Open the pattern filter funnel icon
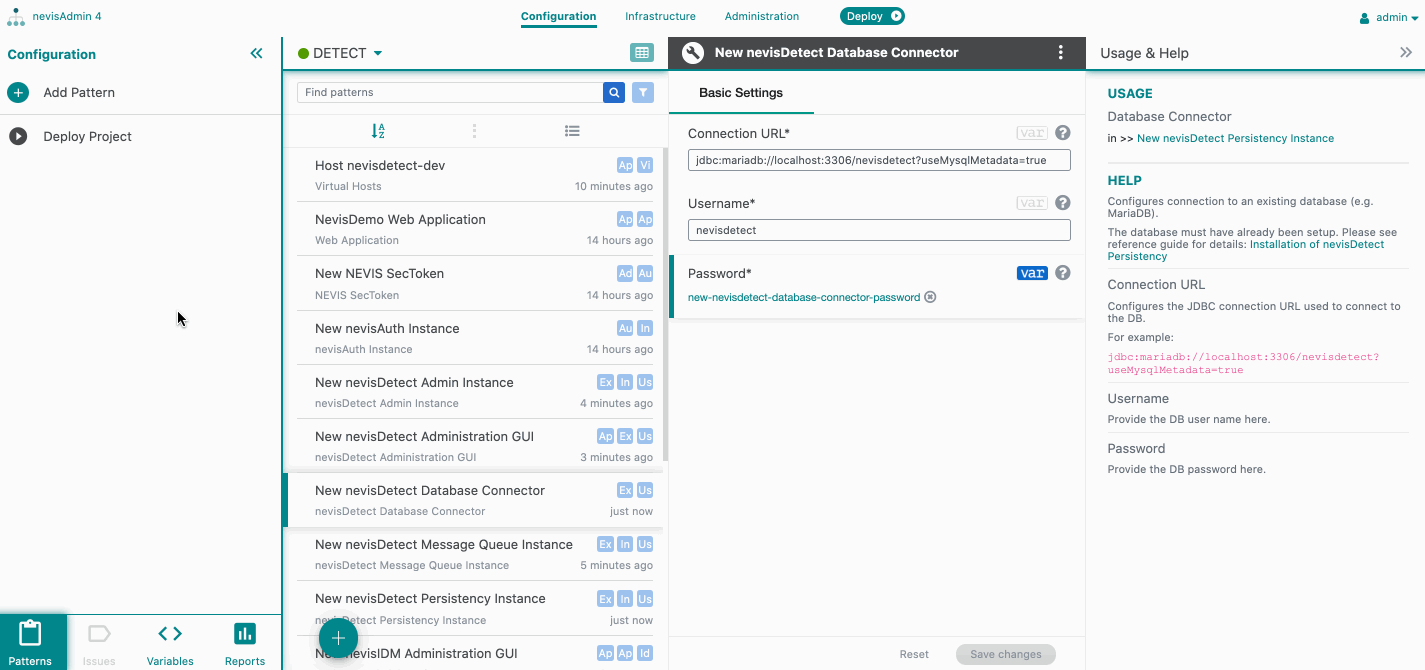 coord(643,92)
